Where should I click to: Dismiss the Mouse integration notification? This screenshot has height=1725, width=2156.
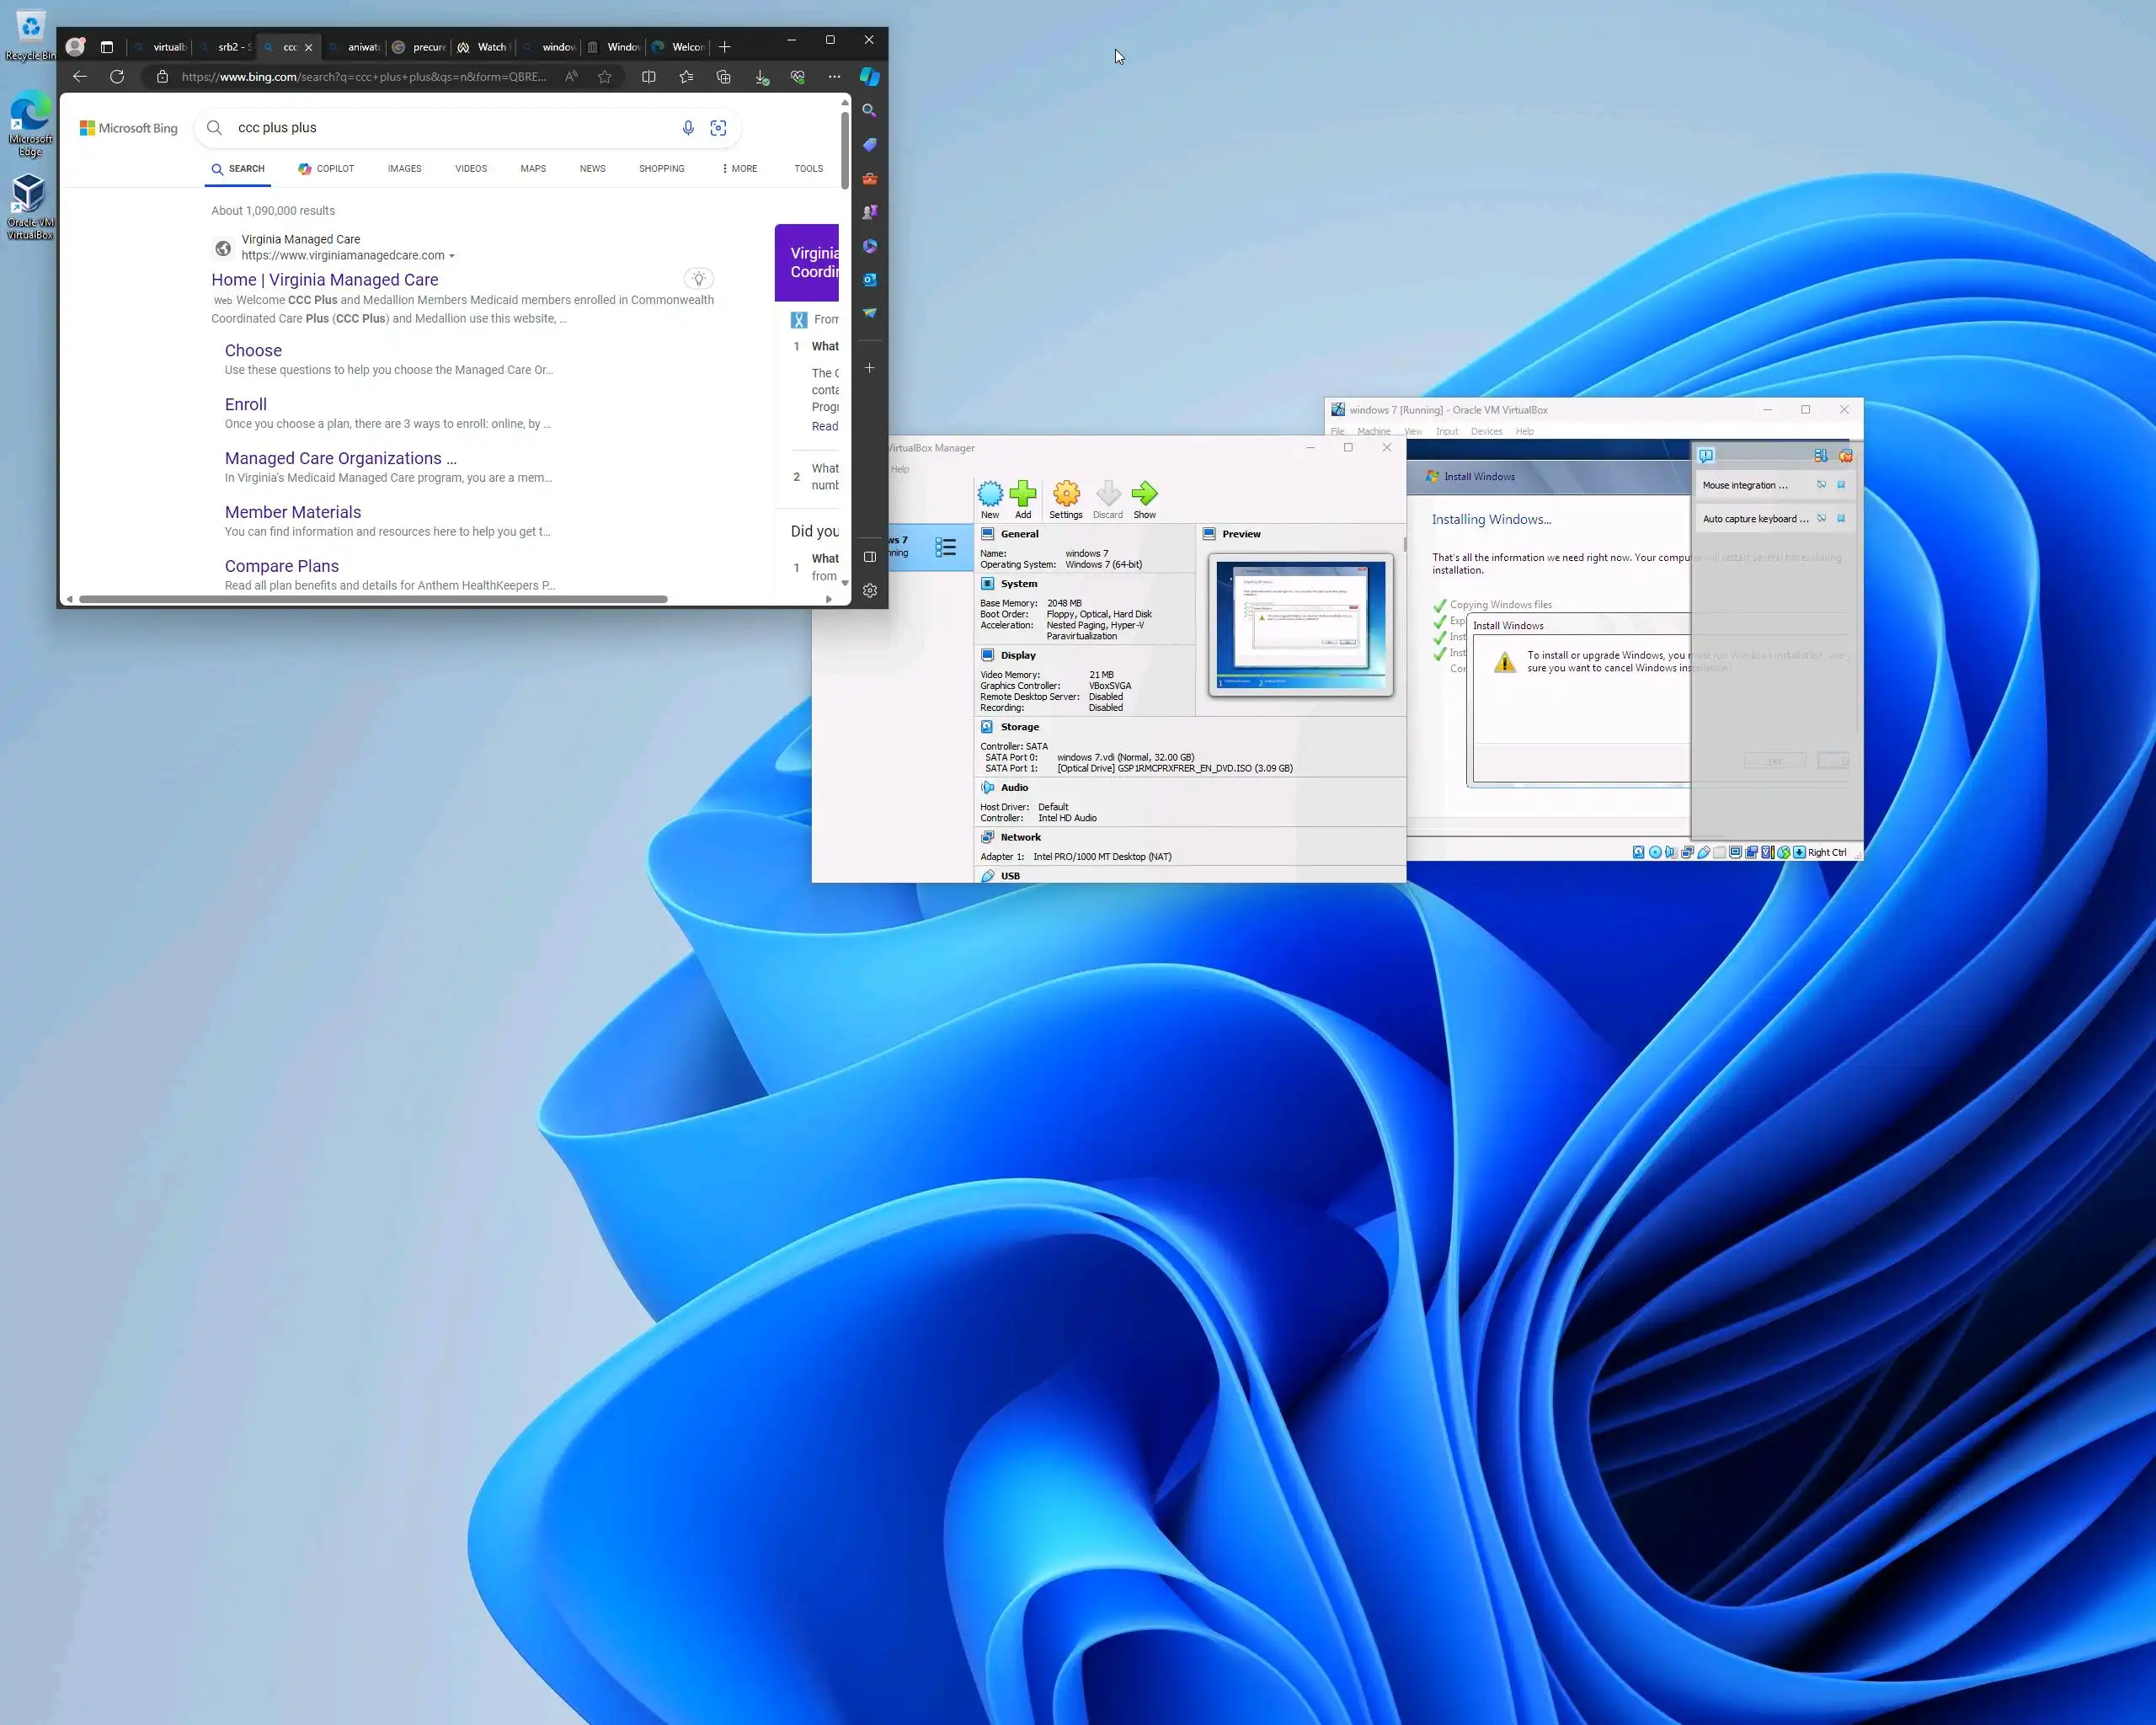pos(1841,485)
